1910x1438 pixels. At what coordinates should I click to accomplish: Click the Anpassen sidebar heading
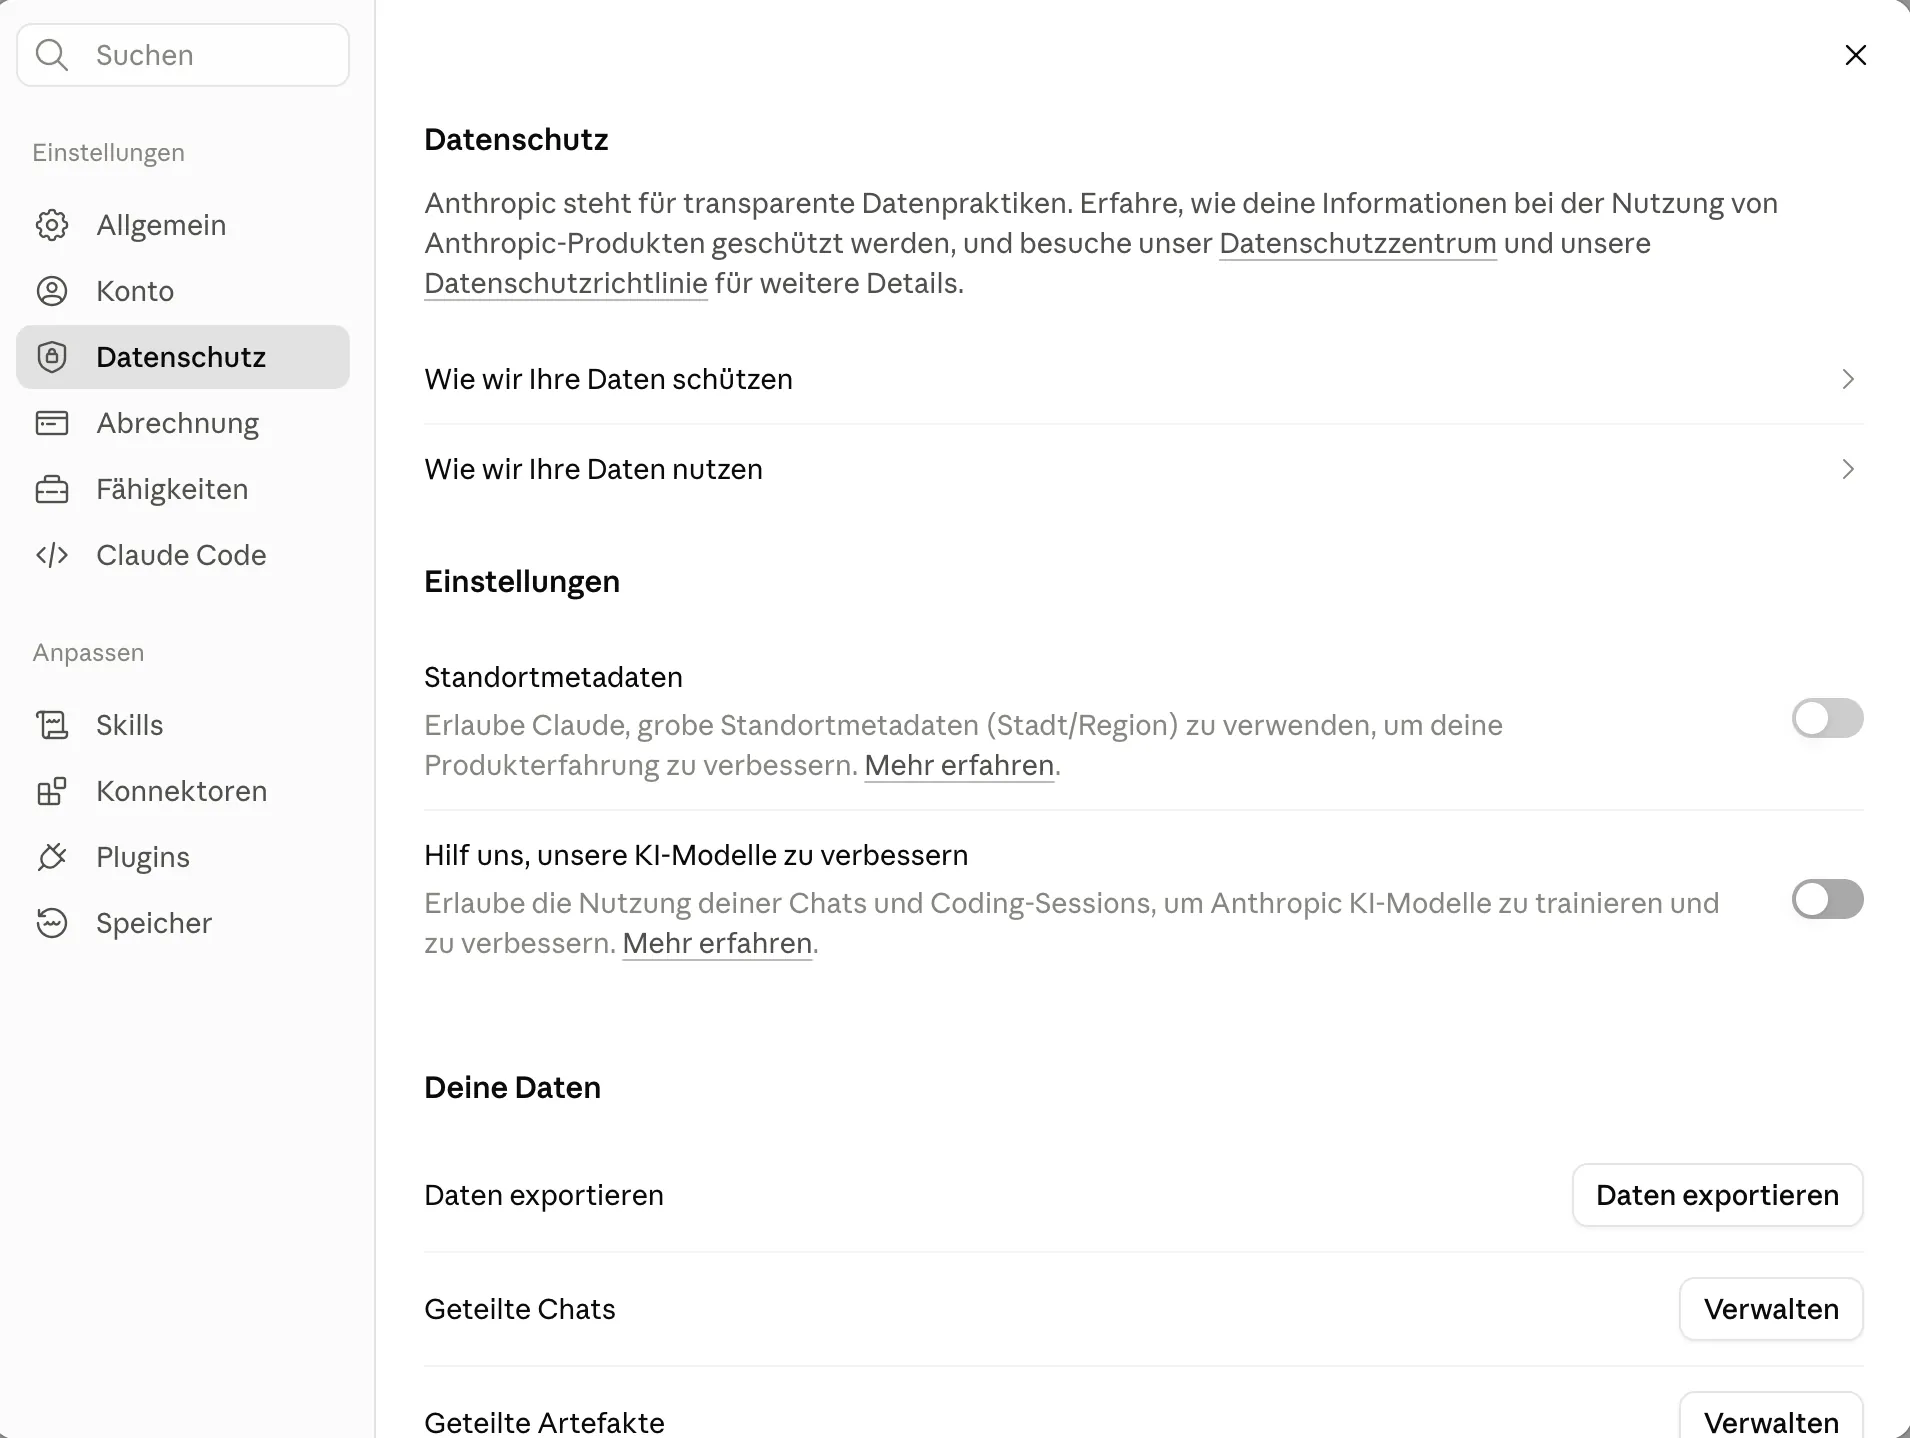(x=88, y=652)
